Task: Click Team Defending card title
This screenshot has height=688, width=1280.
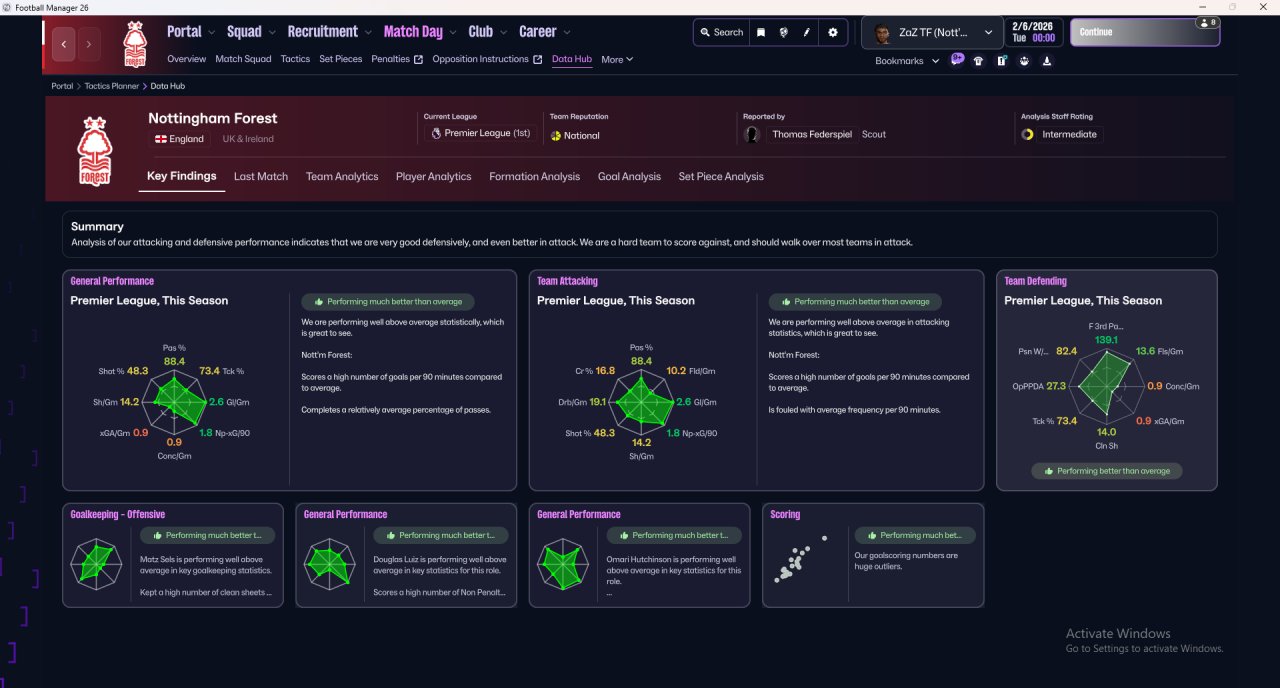Action: coord(1035,282)
